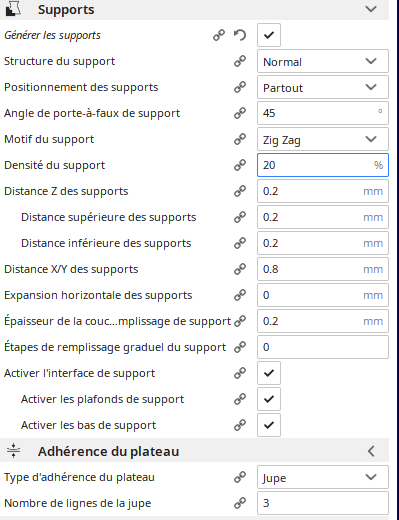Click the reset arrow for Générer les supports
This screenshot has width=399, height=520.
(240, 35)
